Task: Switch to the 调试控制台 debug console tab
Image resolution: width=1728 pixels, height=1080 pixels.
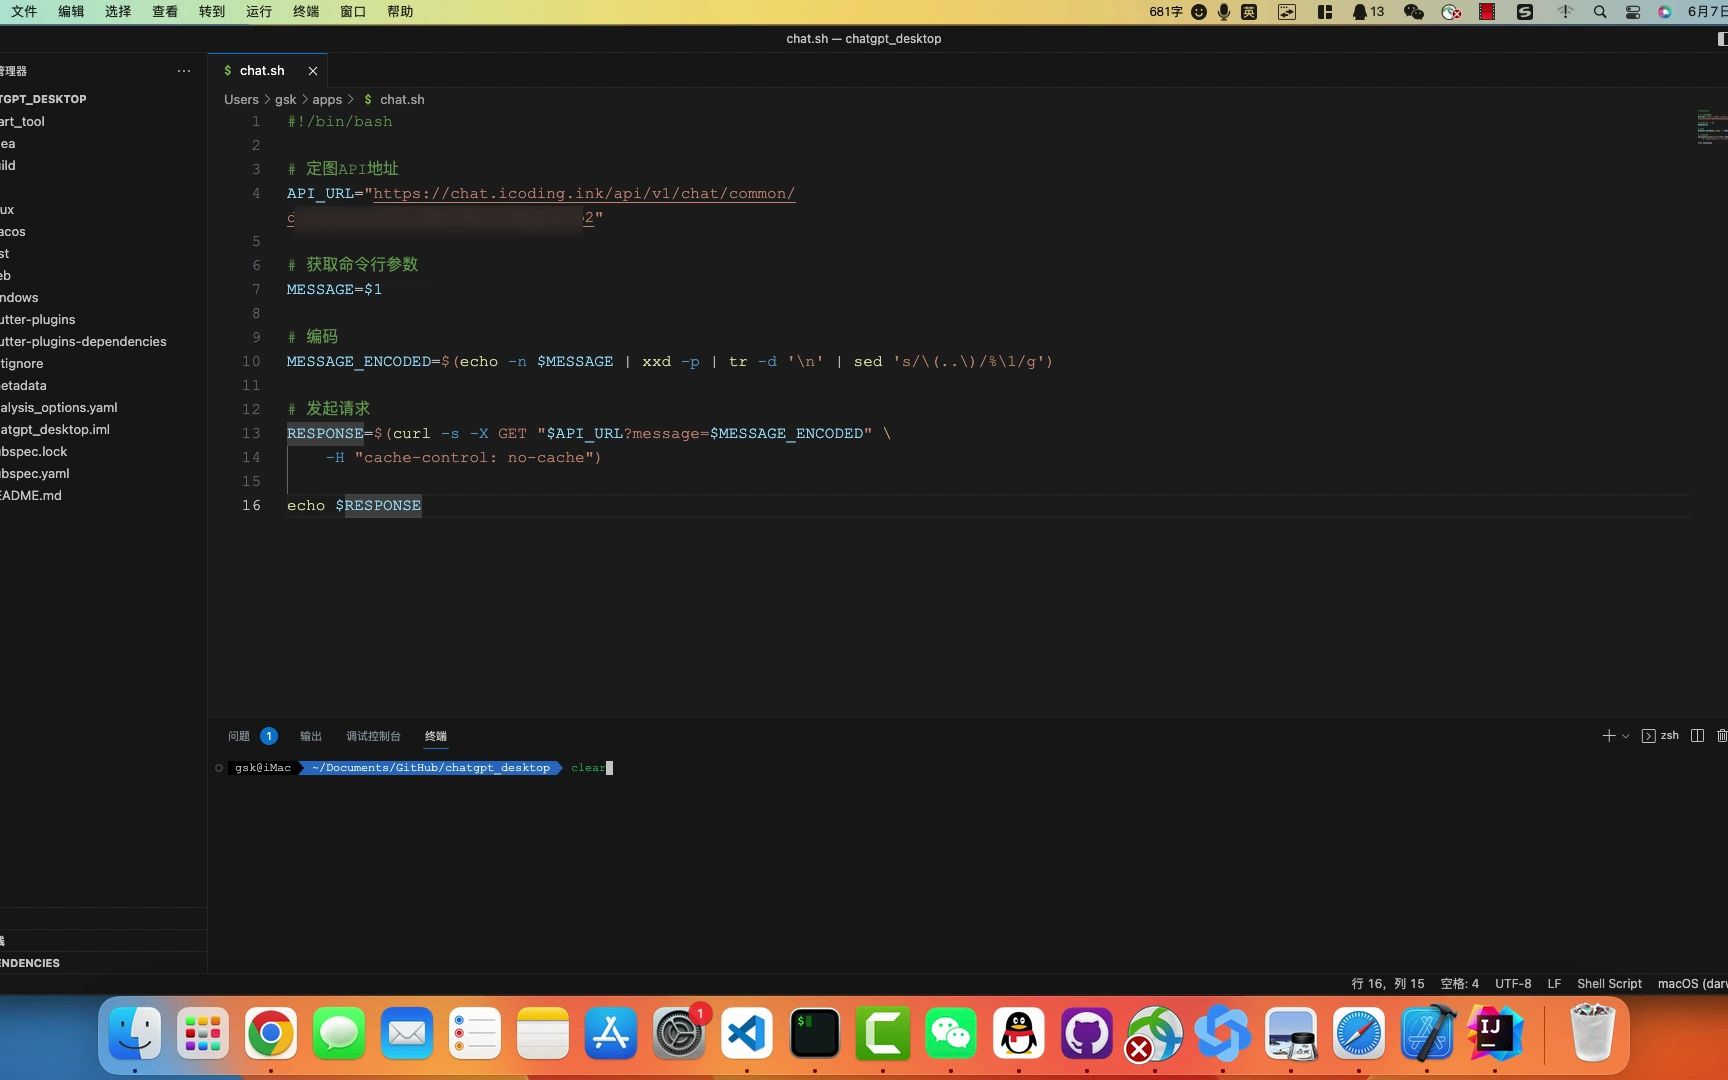Action: point(373,736)
